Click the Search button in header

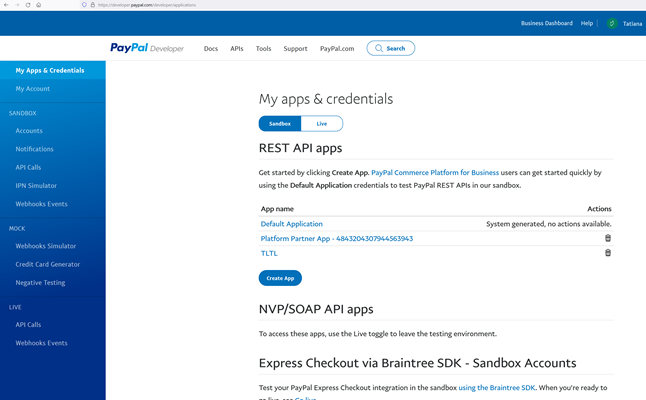(390, 48)
